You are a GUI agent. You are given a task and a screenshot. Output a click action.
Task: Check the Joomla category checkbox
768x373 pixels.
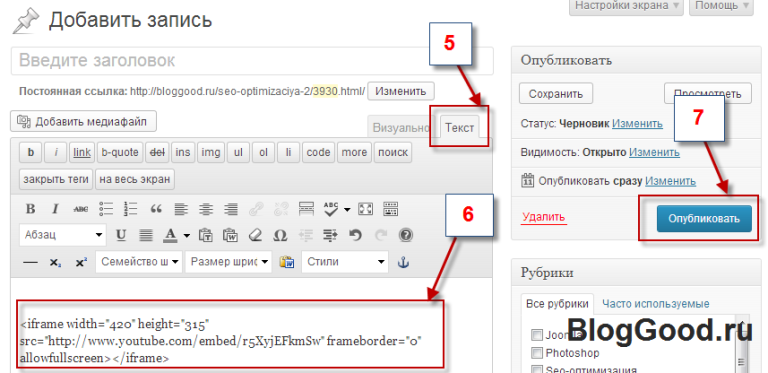(x=537, y=335)
